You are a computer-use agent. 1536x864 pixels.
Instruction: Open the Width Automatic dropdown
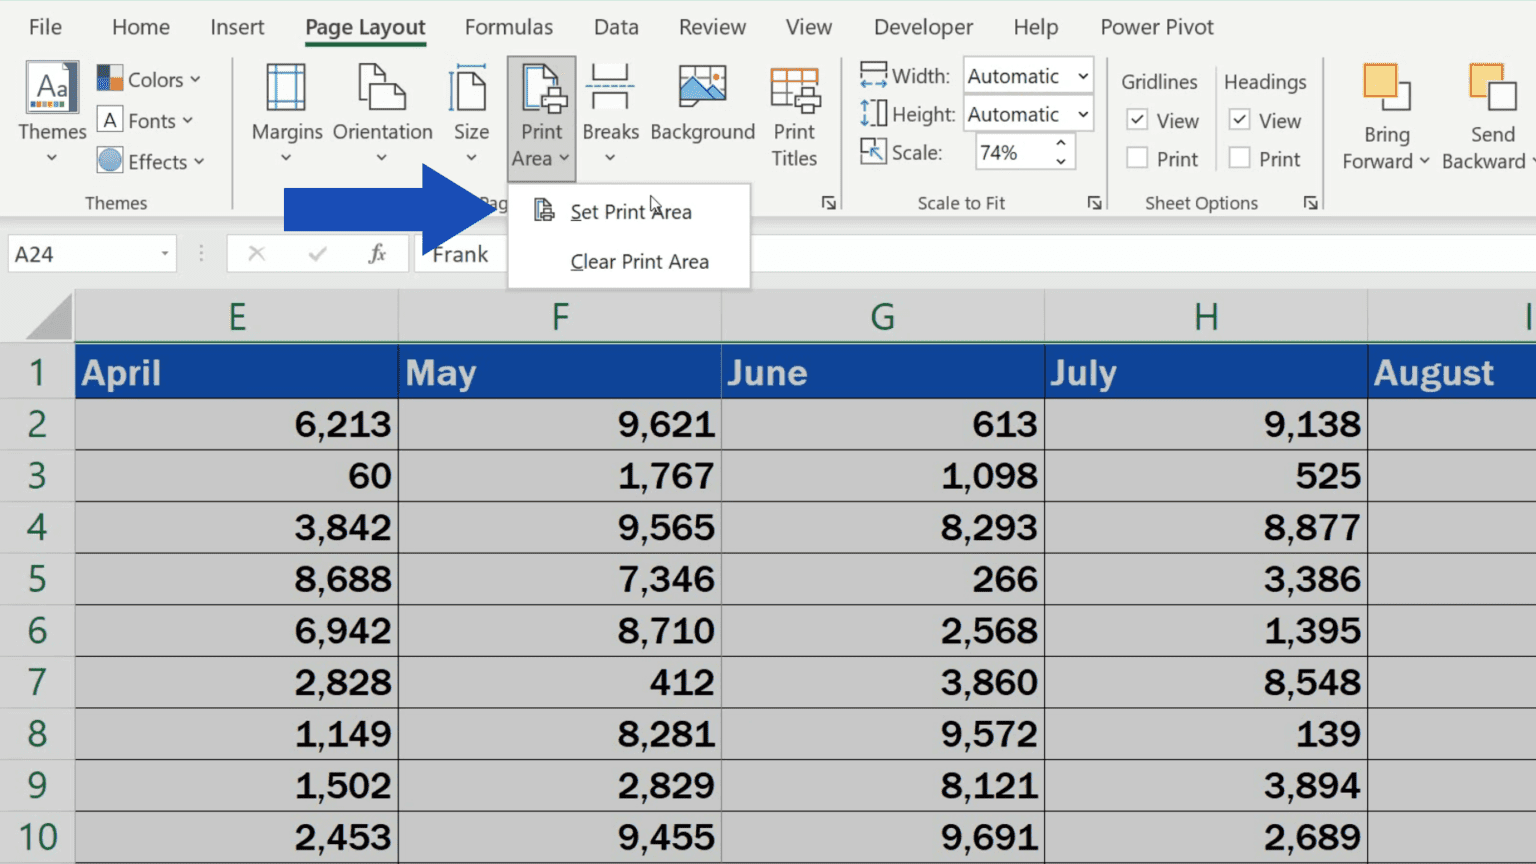pos(1083,75)
